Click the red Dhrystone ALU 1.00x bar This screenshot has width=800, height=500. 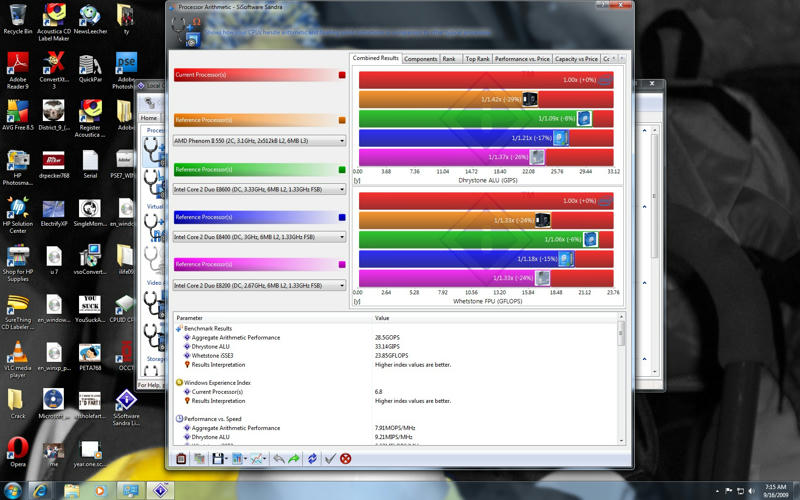(486, 80)
